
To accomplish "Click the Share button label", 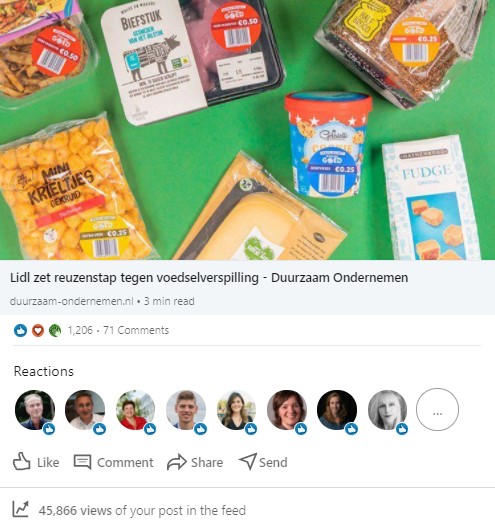I will pos(207,462).
